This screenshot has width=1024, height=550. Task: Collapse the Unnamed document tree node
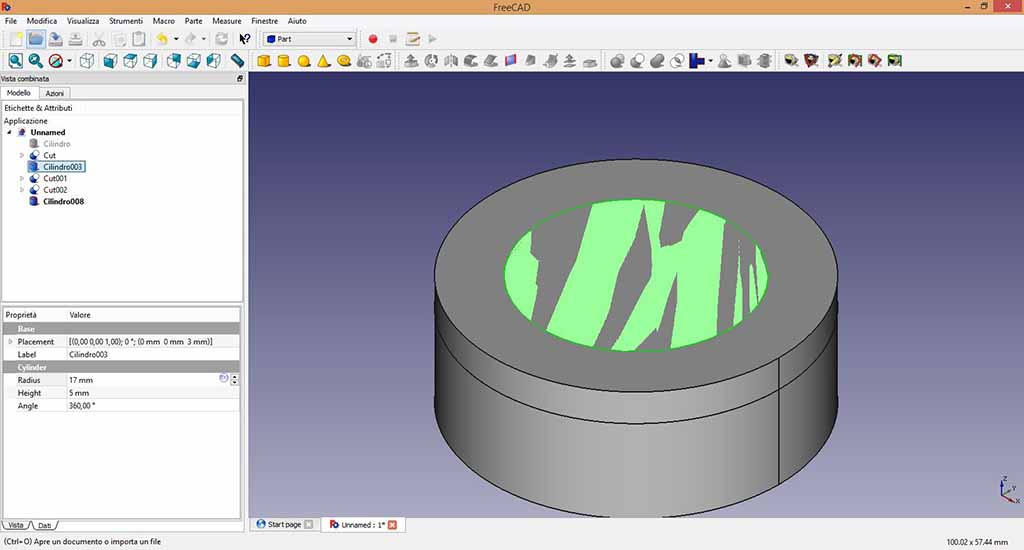coord(9,133)
